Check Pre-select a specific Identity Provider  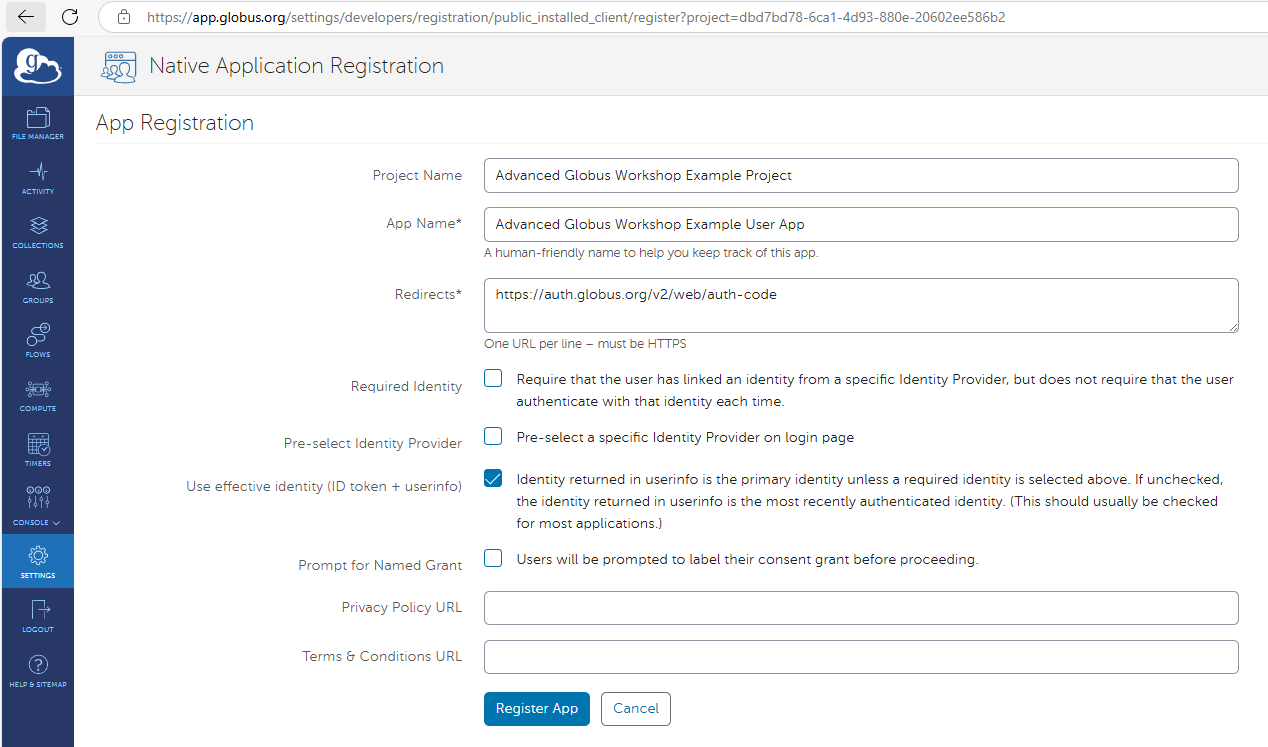coord(492,436)
